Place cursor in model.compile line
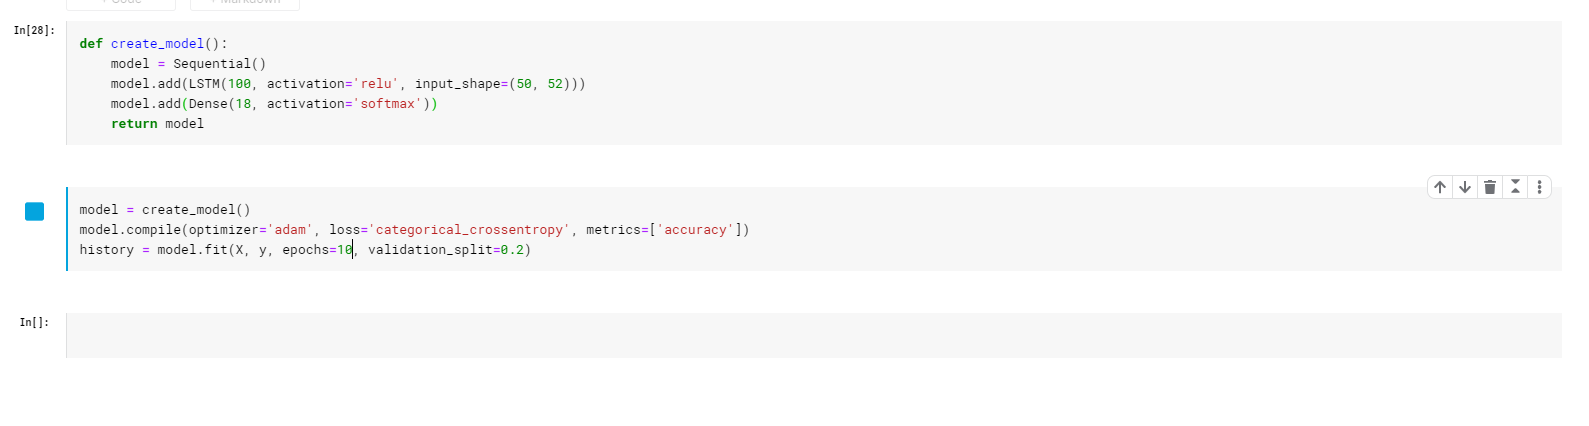The image size is (1589, 426). 414,230
